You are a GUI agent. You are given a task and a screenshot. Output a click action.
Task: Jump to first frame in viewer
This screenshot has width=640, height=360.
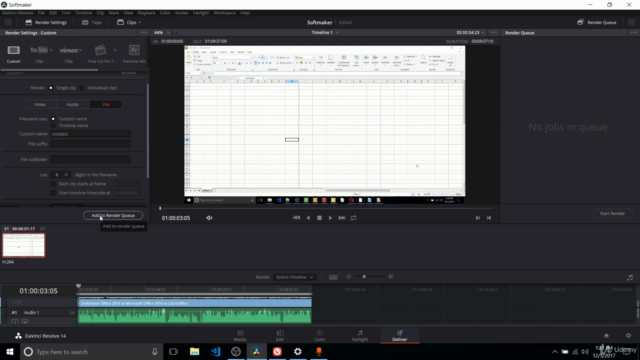[x=297, y=218]
